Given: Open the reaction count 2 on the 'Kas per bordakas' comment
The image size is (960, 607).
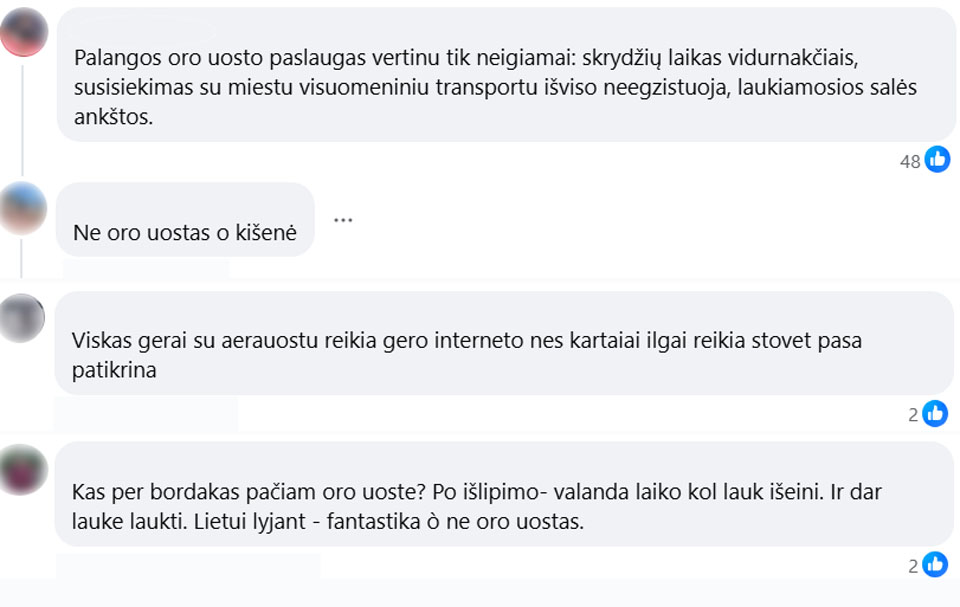Looking at the screenshot, I should (x=913, y=566).
